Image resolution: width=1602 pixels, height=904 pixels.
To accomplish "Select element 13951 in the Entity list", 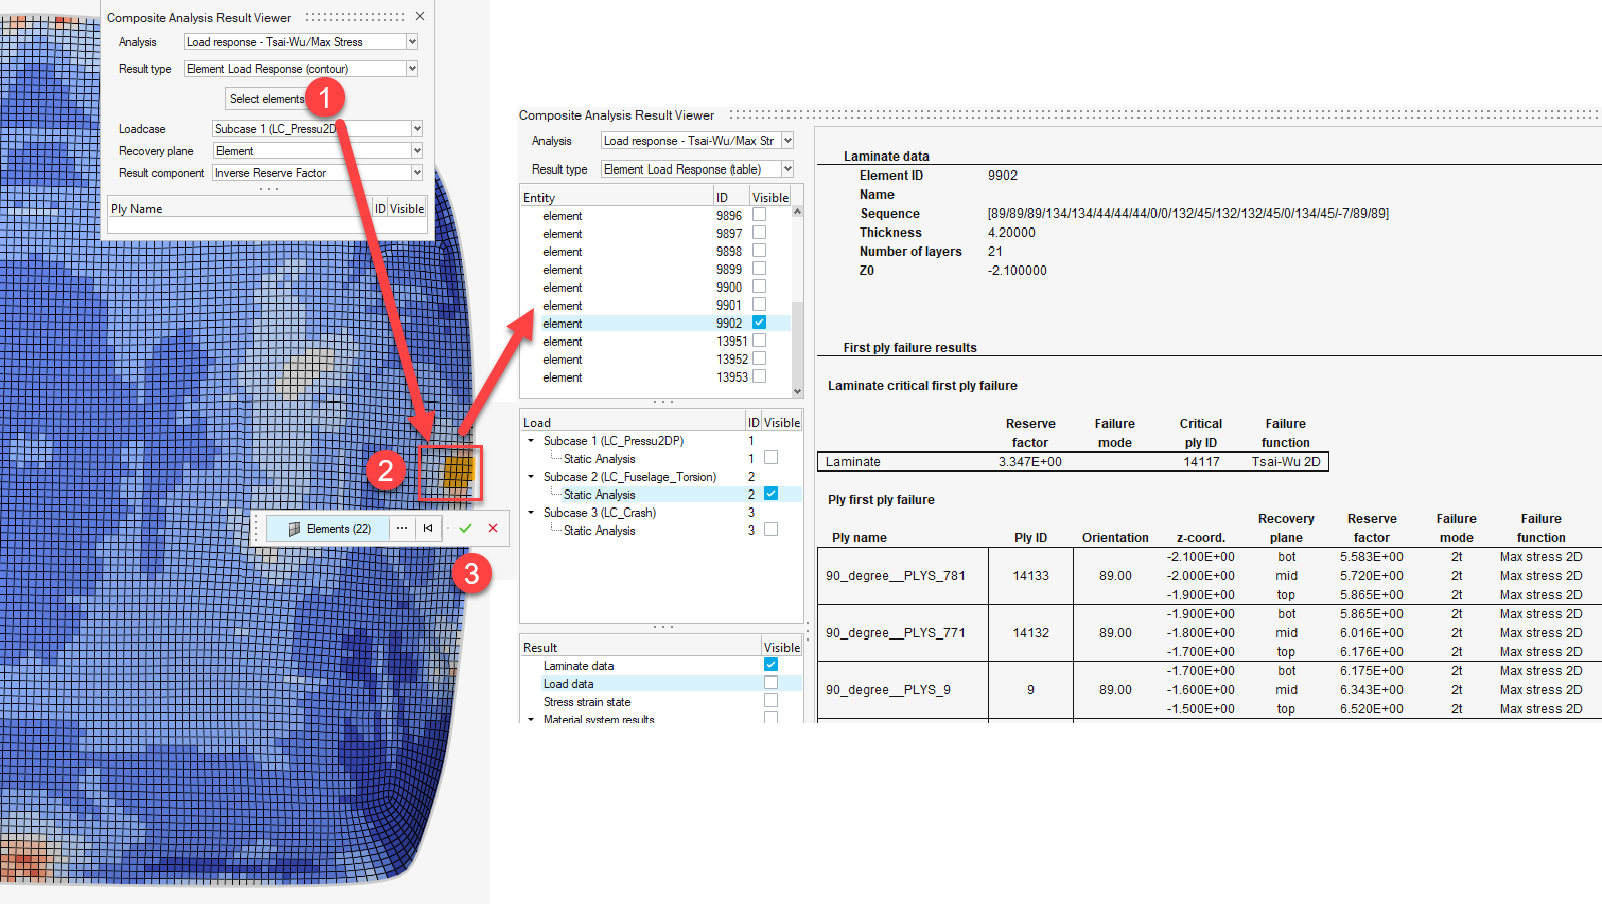I will point(563,342).
